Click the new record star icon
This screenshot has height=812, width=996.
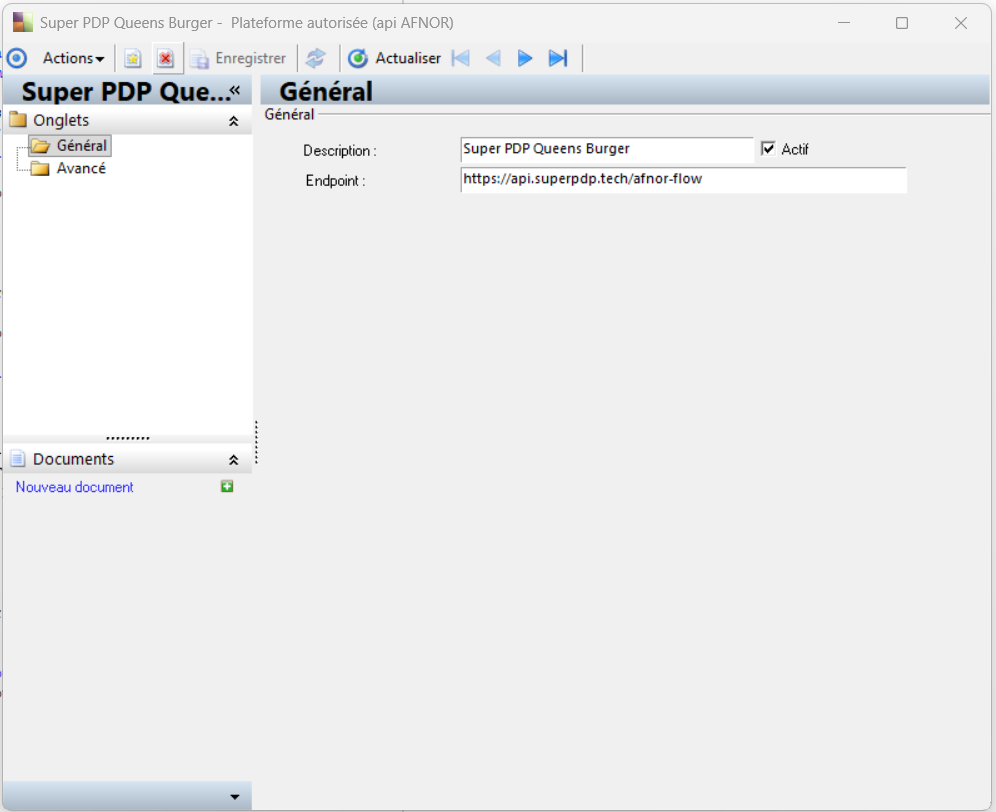point(132,58)
